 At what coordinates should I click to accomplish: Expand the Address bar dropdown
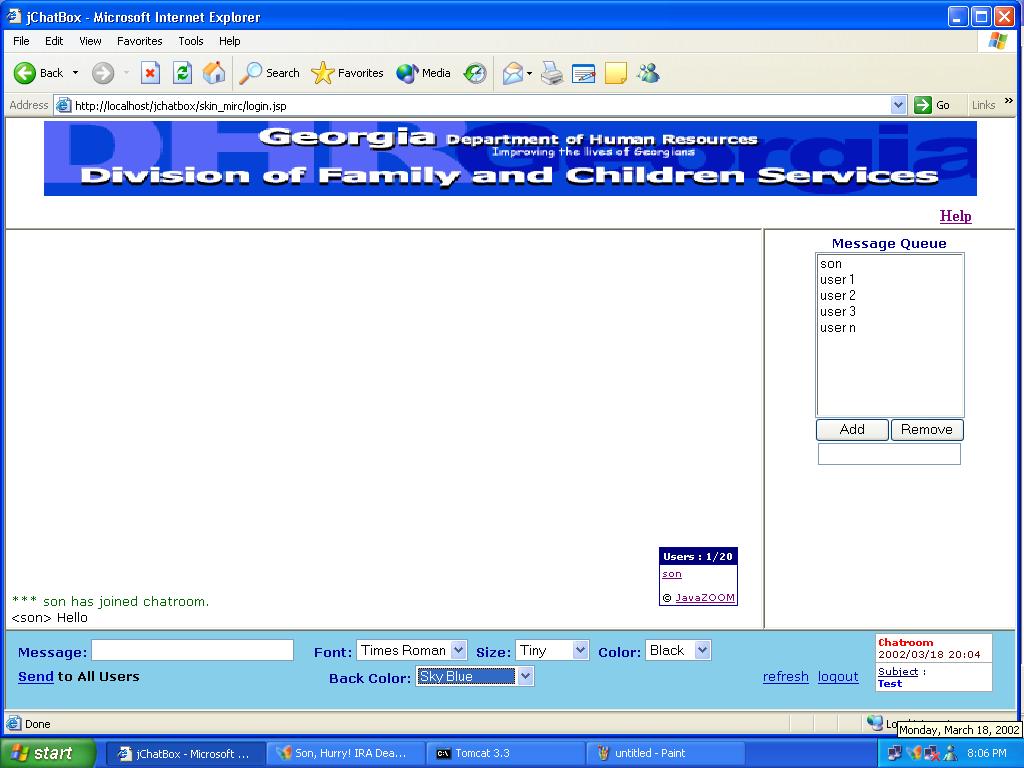(x=899, y=105)
